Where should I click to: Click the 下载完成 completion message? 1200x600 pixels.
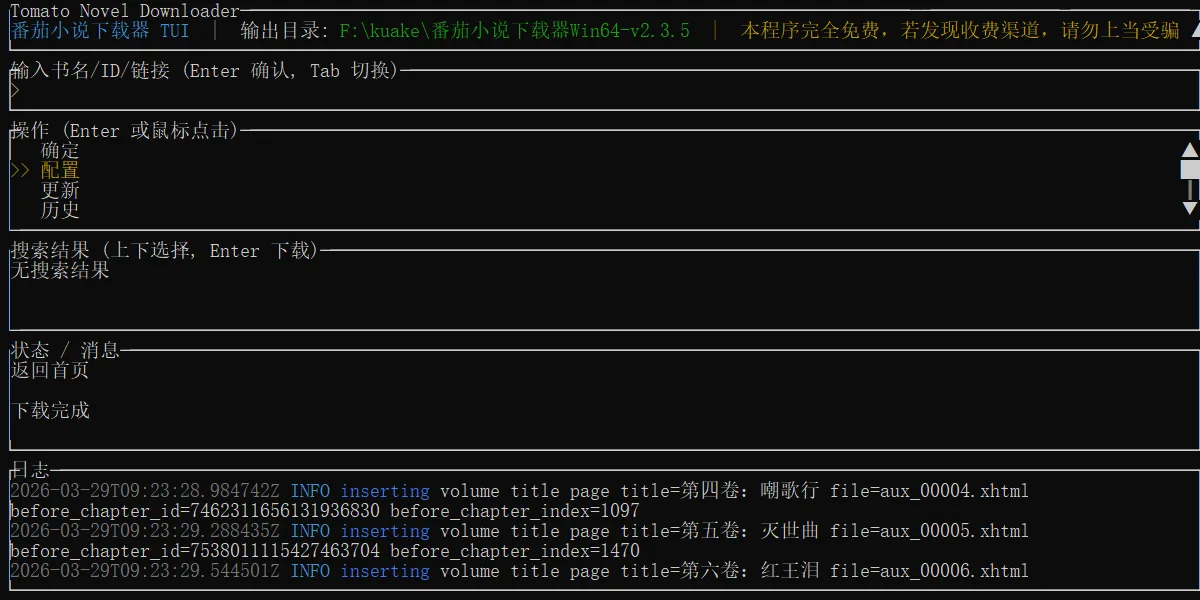(46, 410)
